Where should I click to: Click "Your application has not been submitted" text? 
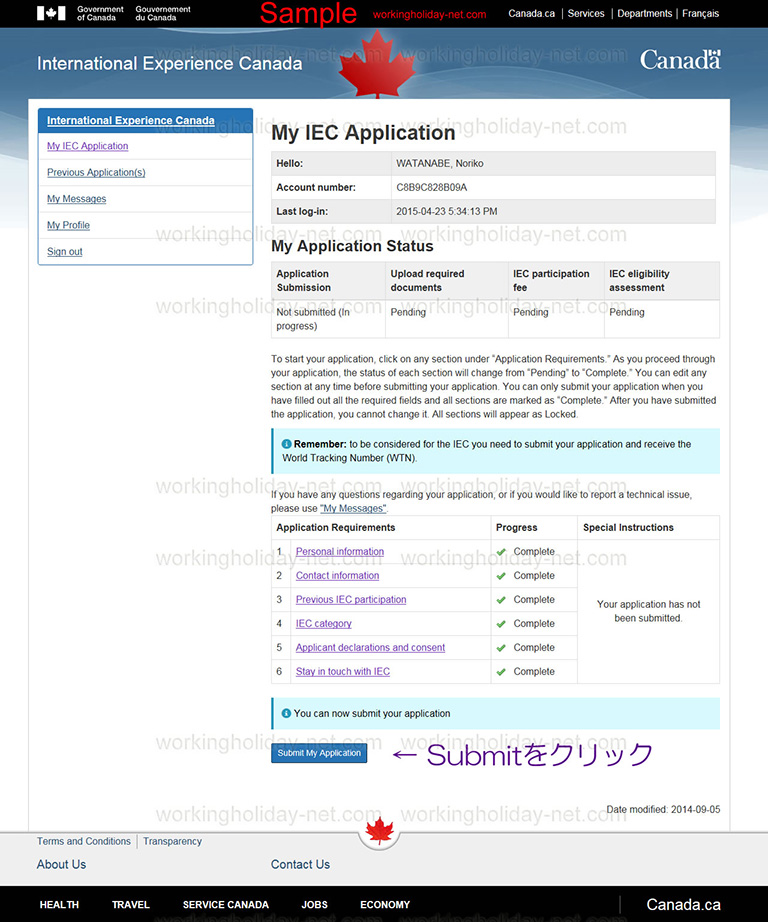[x=648, y=612]
